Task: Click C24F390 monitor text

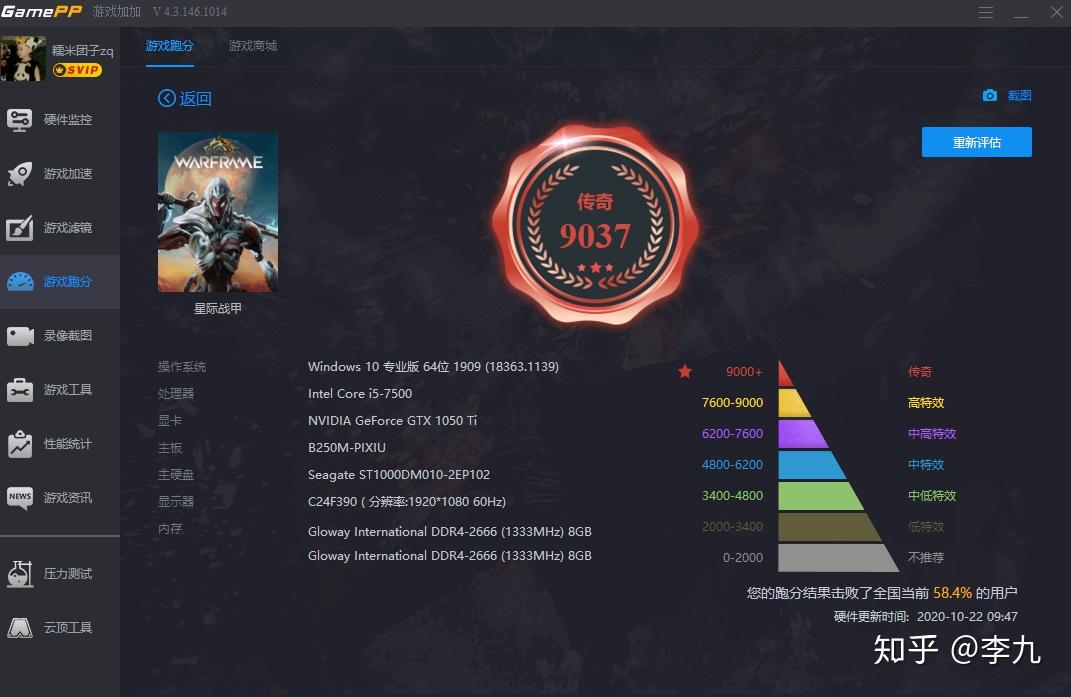Action: pos(406,502)
